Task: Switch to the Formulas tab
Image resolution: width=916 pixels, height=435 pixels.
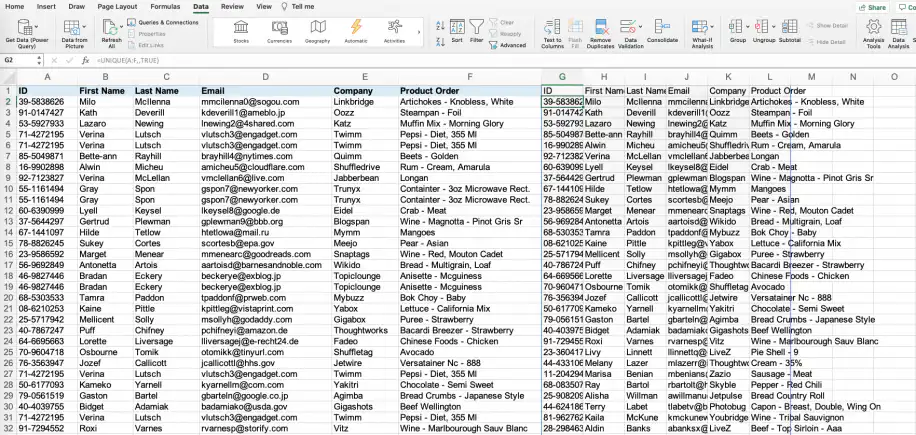Action: 165,6
